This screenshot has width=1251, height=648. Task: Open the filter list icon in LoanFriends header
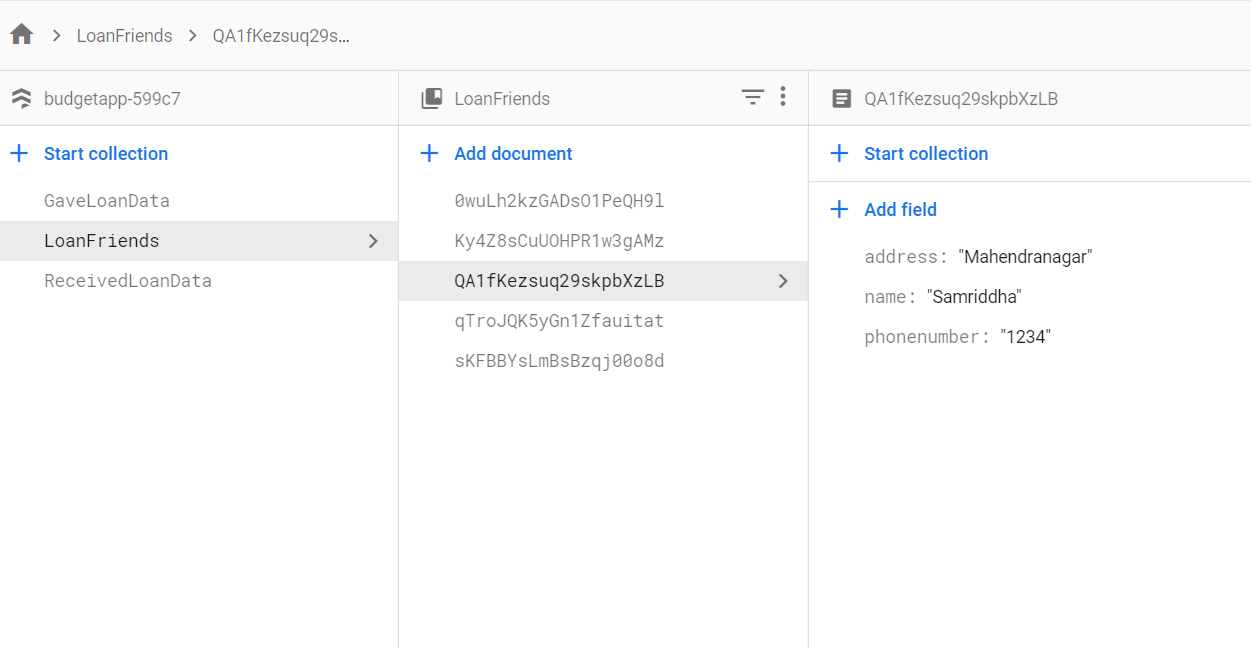[x=752, y=97]
